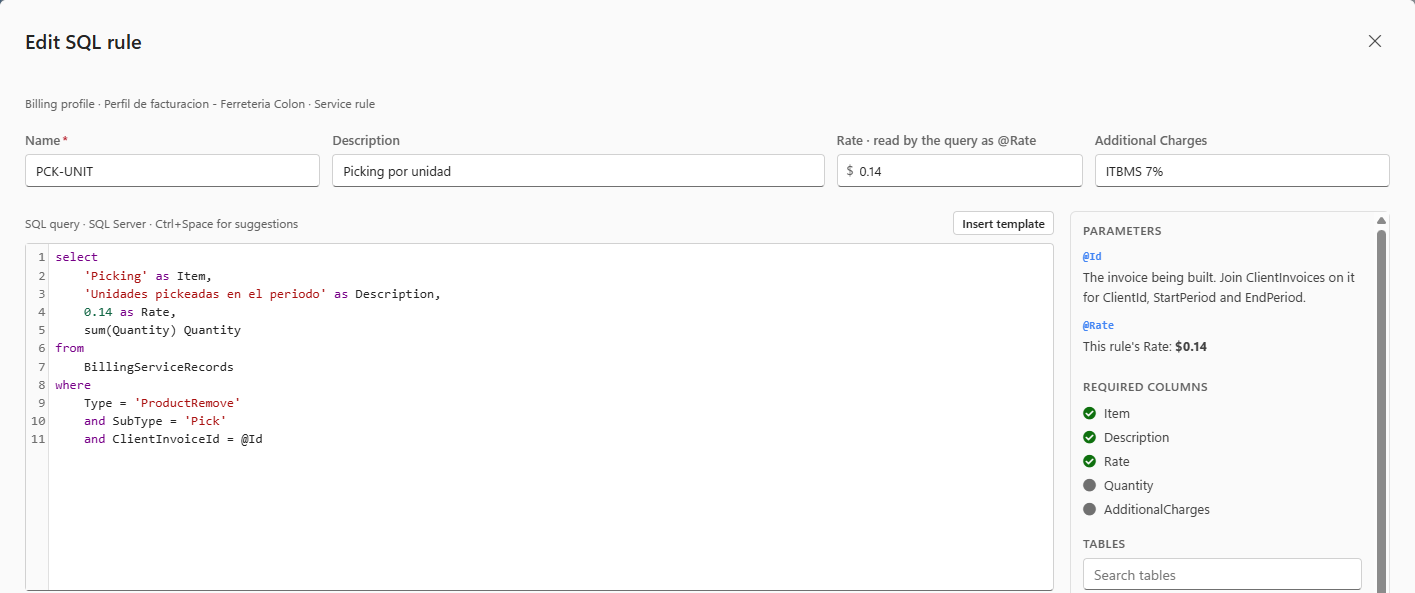Click the 'where' keyword on line 8
Viewport: 1415px width, 593px height.
tap(73, 385)
